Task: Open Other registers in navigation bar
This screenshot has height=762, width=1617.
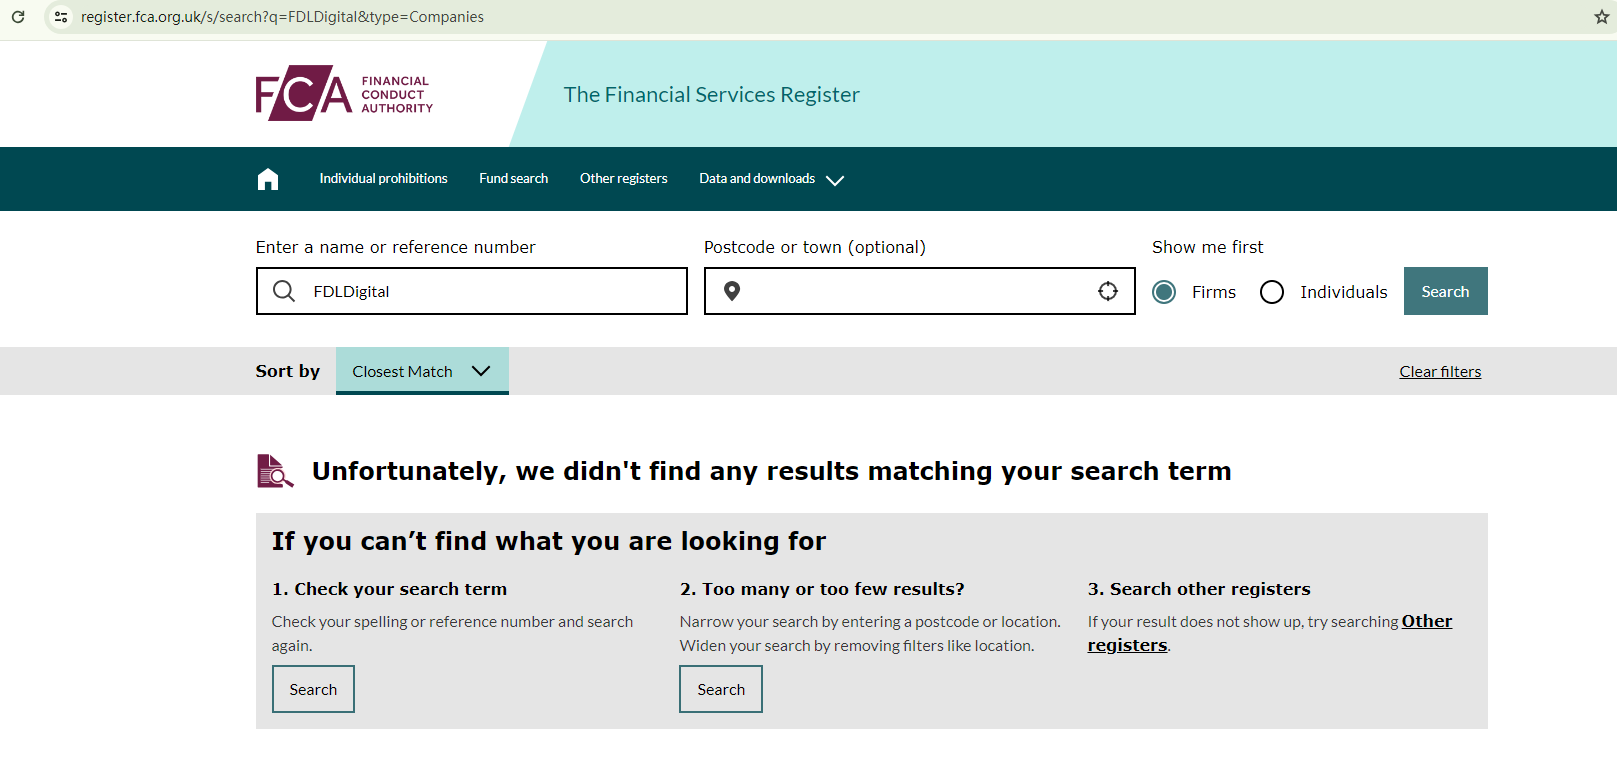Action: pos(623,179)
